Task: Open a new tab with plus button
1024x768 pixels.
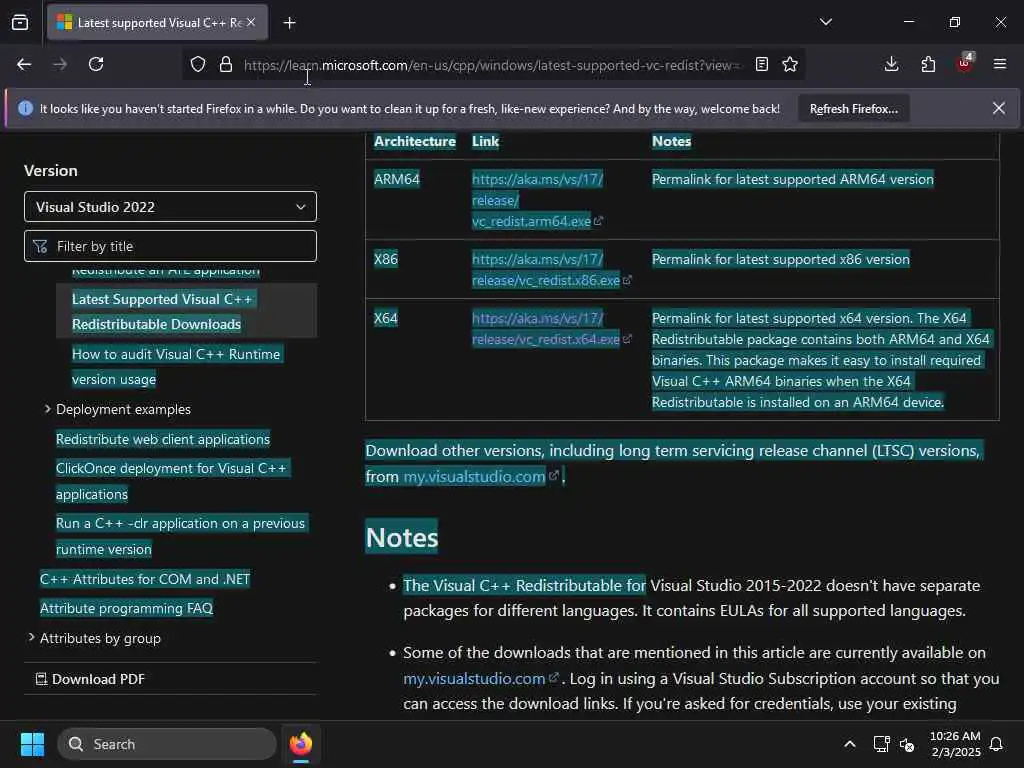Action: (x=289, y=23)
